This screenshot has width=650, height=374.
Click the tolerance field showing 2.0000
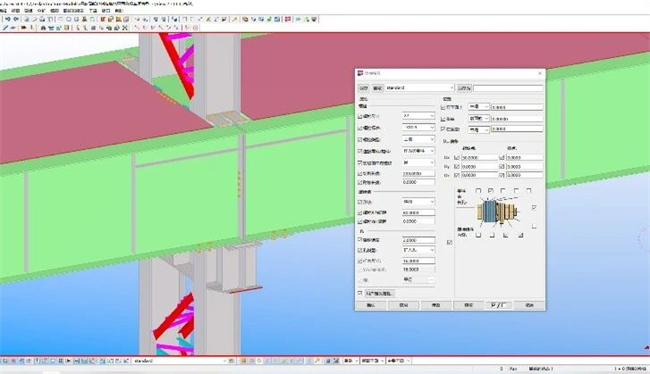(418, 240)
